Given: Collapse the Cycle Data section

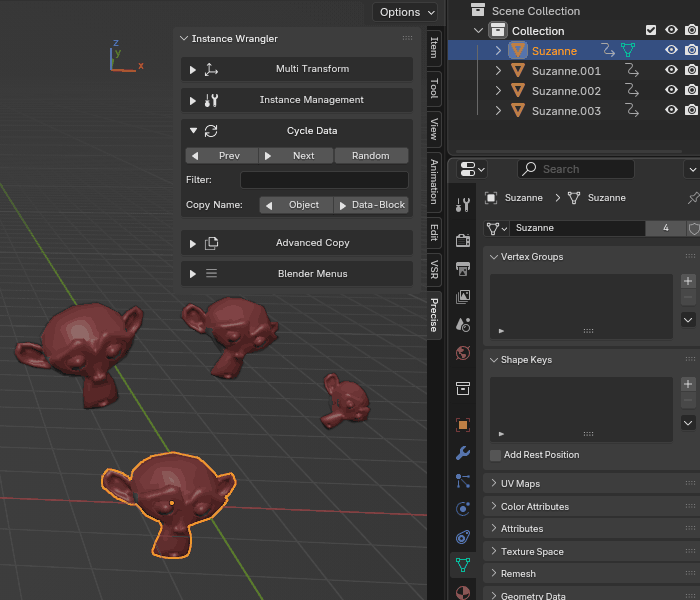Looking at the screenshot, I should pos(193,131).
